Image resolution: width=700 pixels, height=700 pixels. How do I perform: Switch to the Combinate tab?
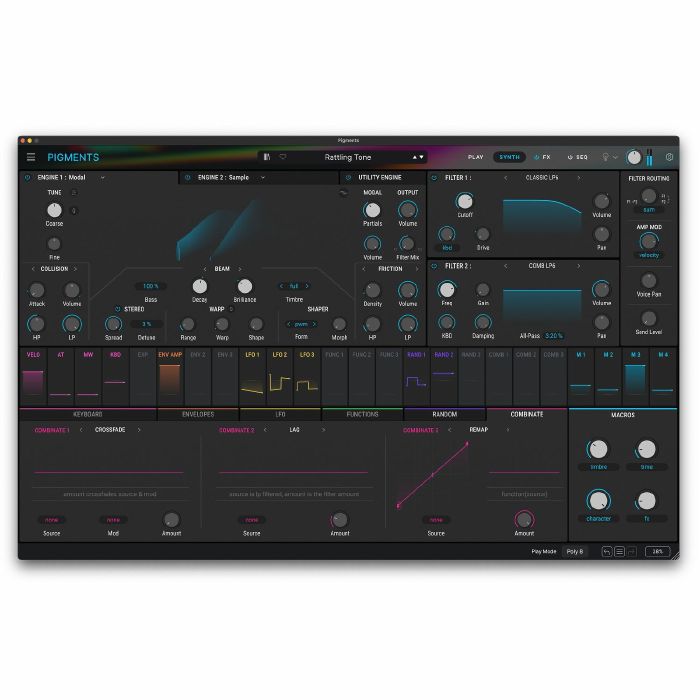(527, 414)
